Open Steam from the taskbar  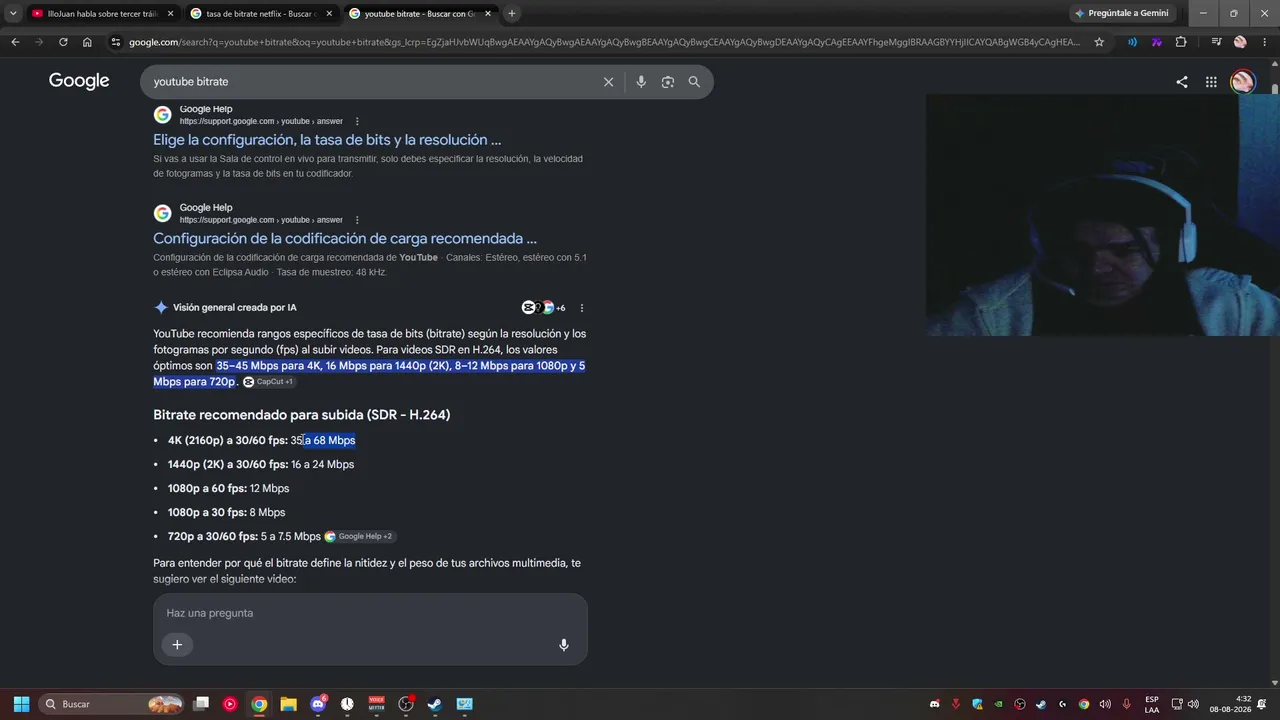[435, 704]
